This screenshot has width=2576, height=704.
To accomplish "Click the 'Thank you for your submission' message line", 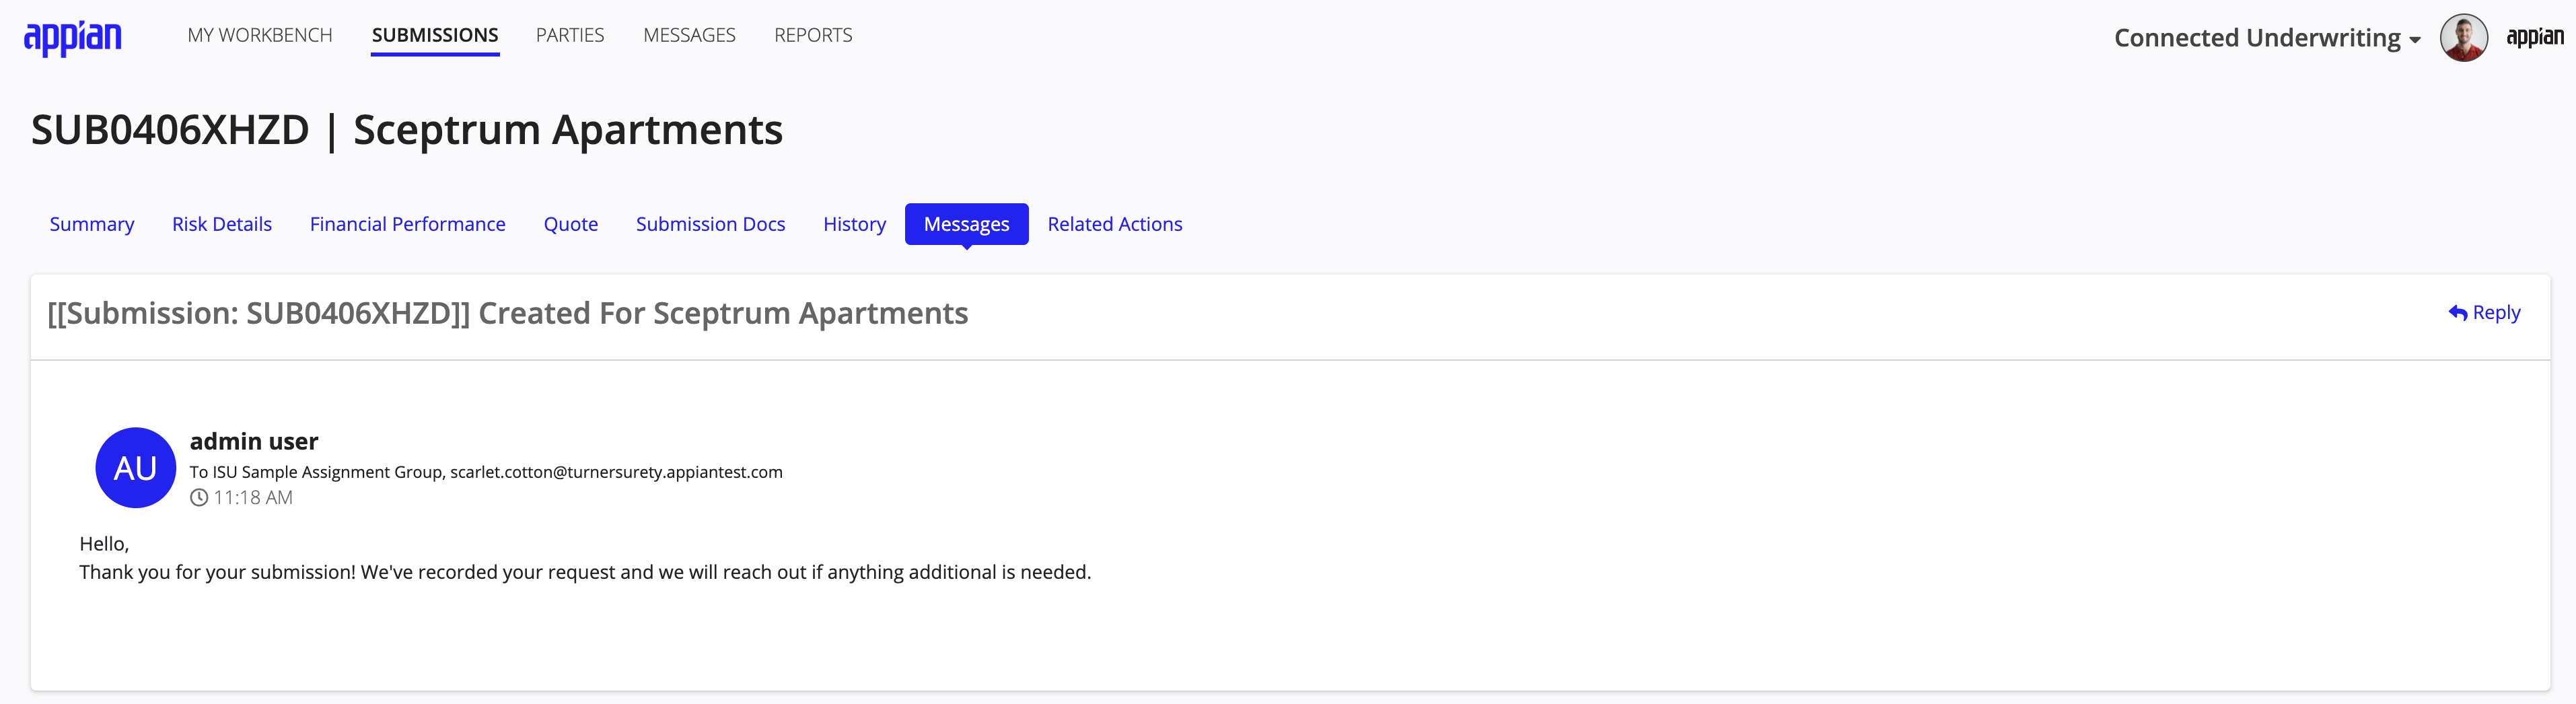I will click(585, 572).
